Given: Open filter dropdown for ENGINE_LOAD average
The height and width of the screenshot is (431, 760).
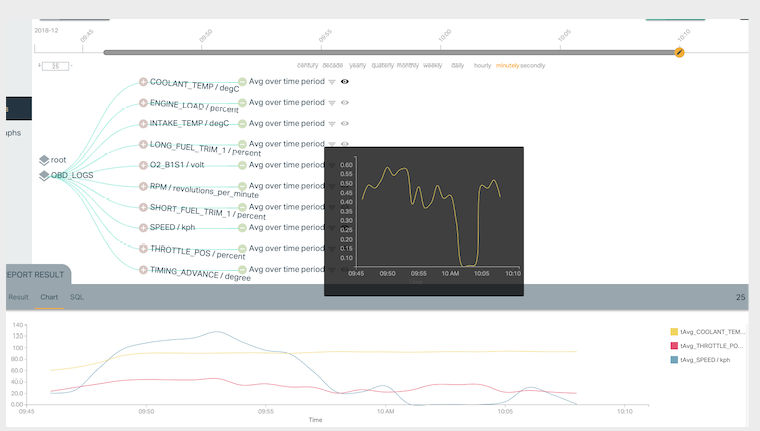Looking at the screenshot, I should point(332,102).
